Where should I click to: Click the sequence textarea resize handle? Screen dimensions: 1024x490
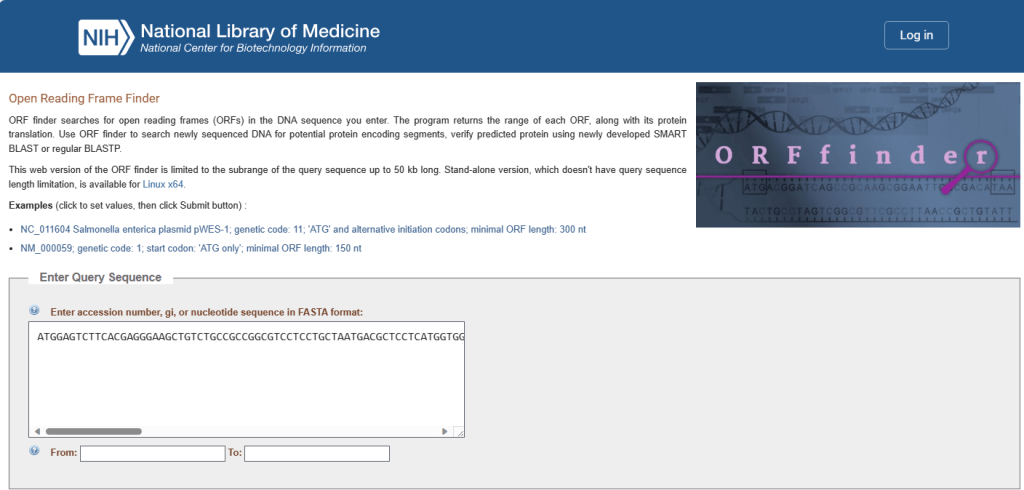459,431
